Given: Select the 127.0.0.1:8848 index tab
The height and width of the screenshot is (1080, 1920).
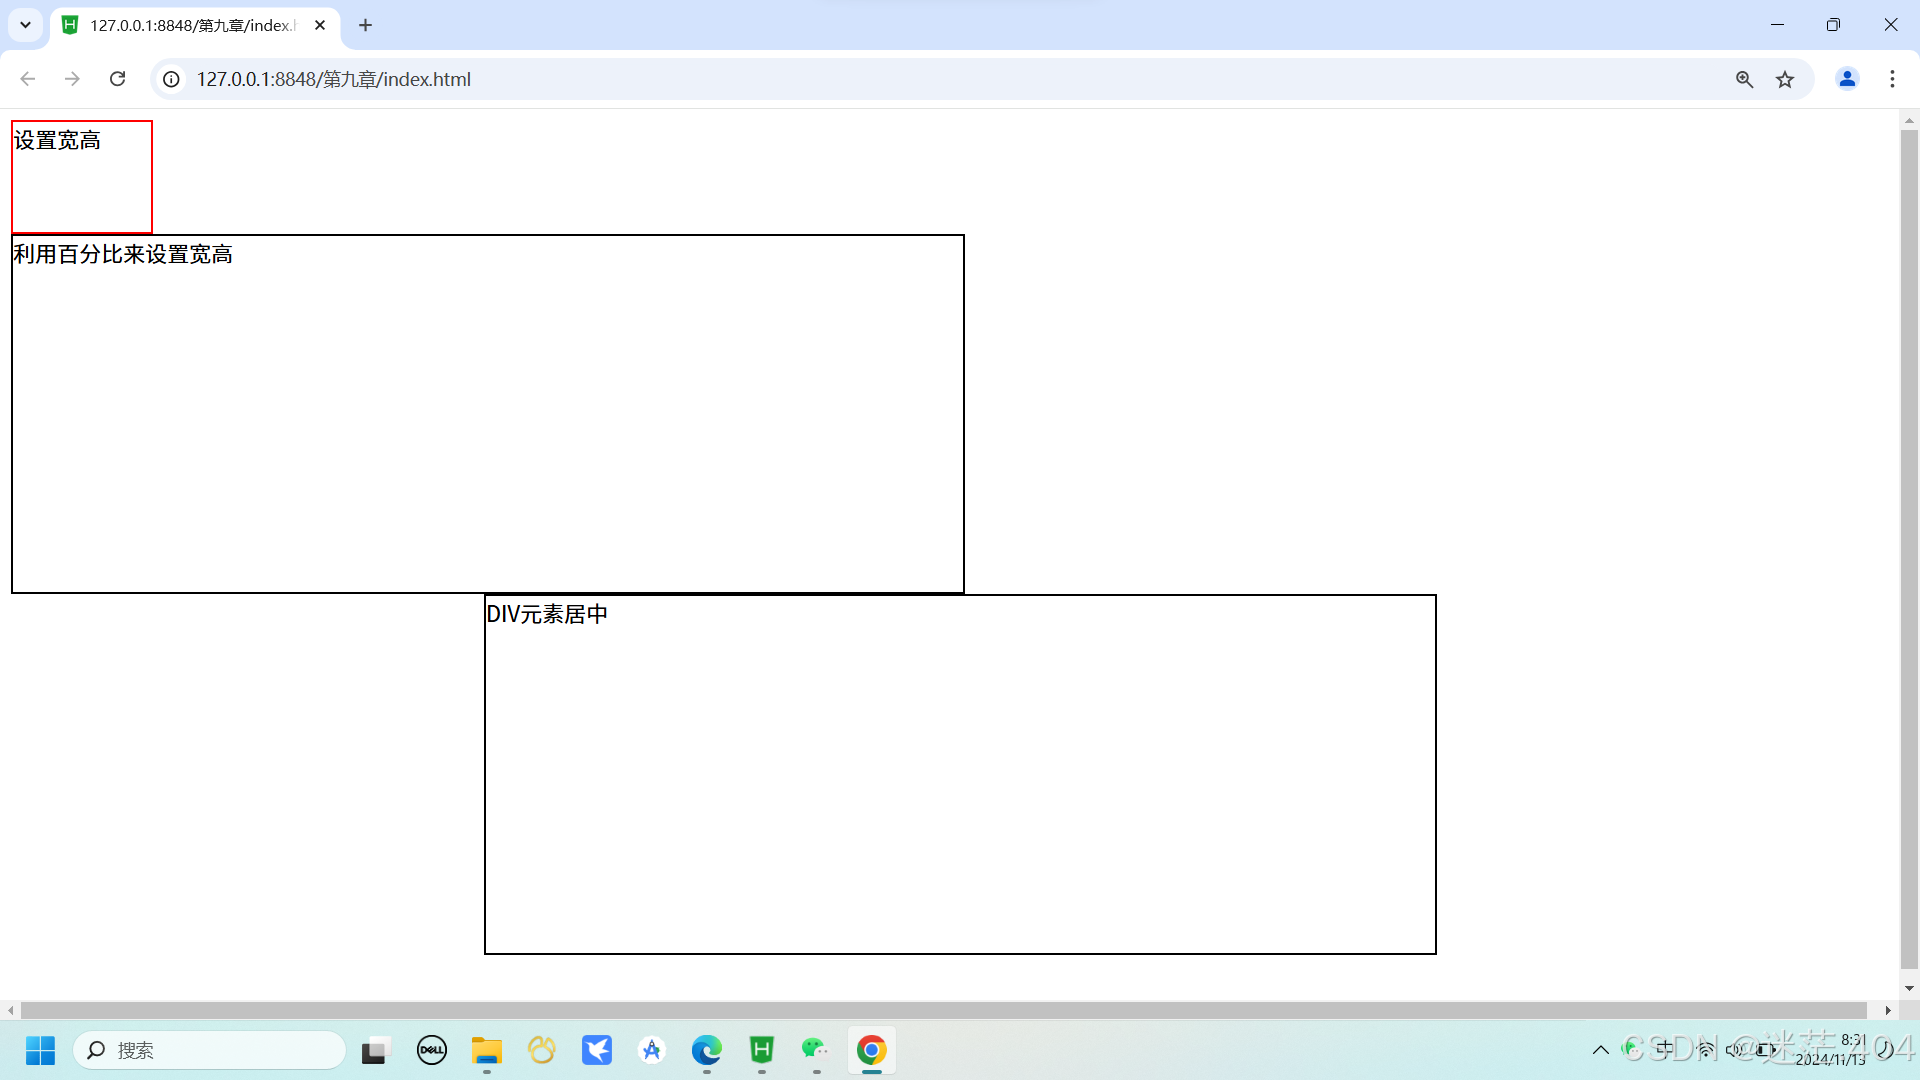Looking at the screenshot, I should [x=190, y=25].
